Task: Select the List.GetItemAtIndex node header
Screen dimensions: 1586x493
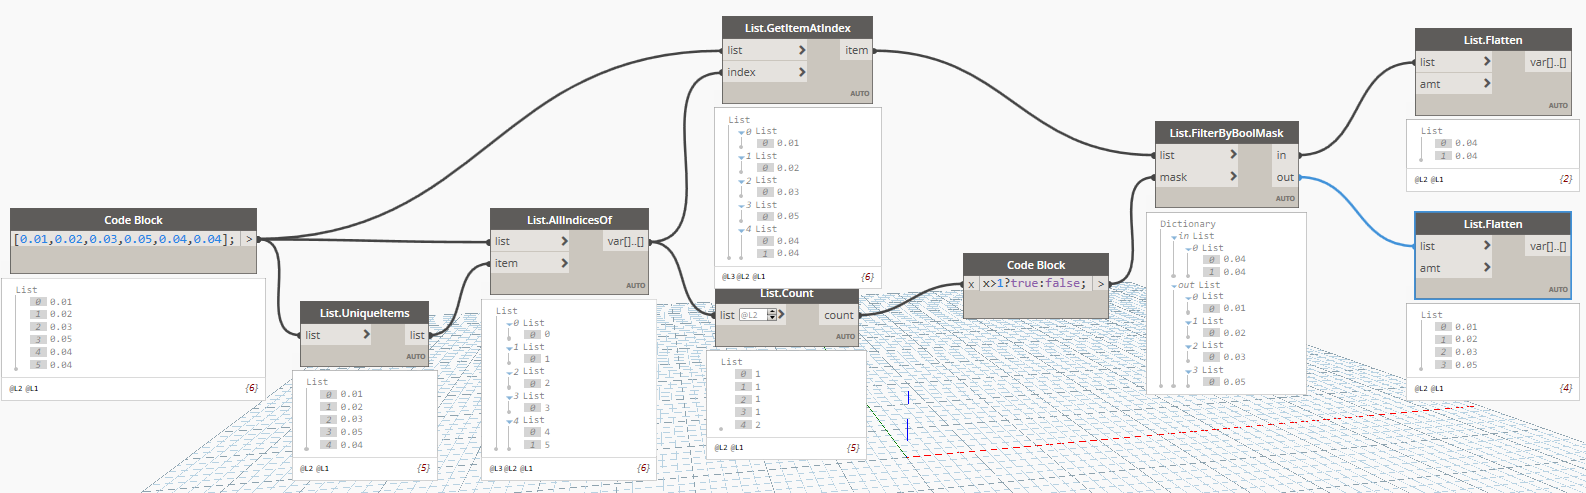Action: tap(798, 28)
